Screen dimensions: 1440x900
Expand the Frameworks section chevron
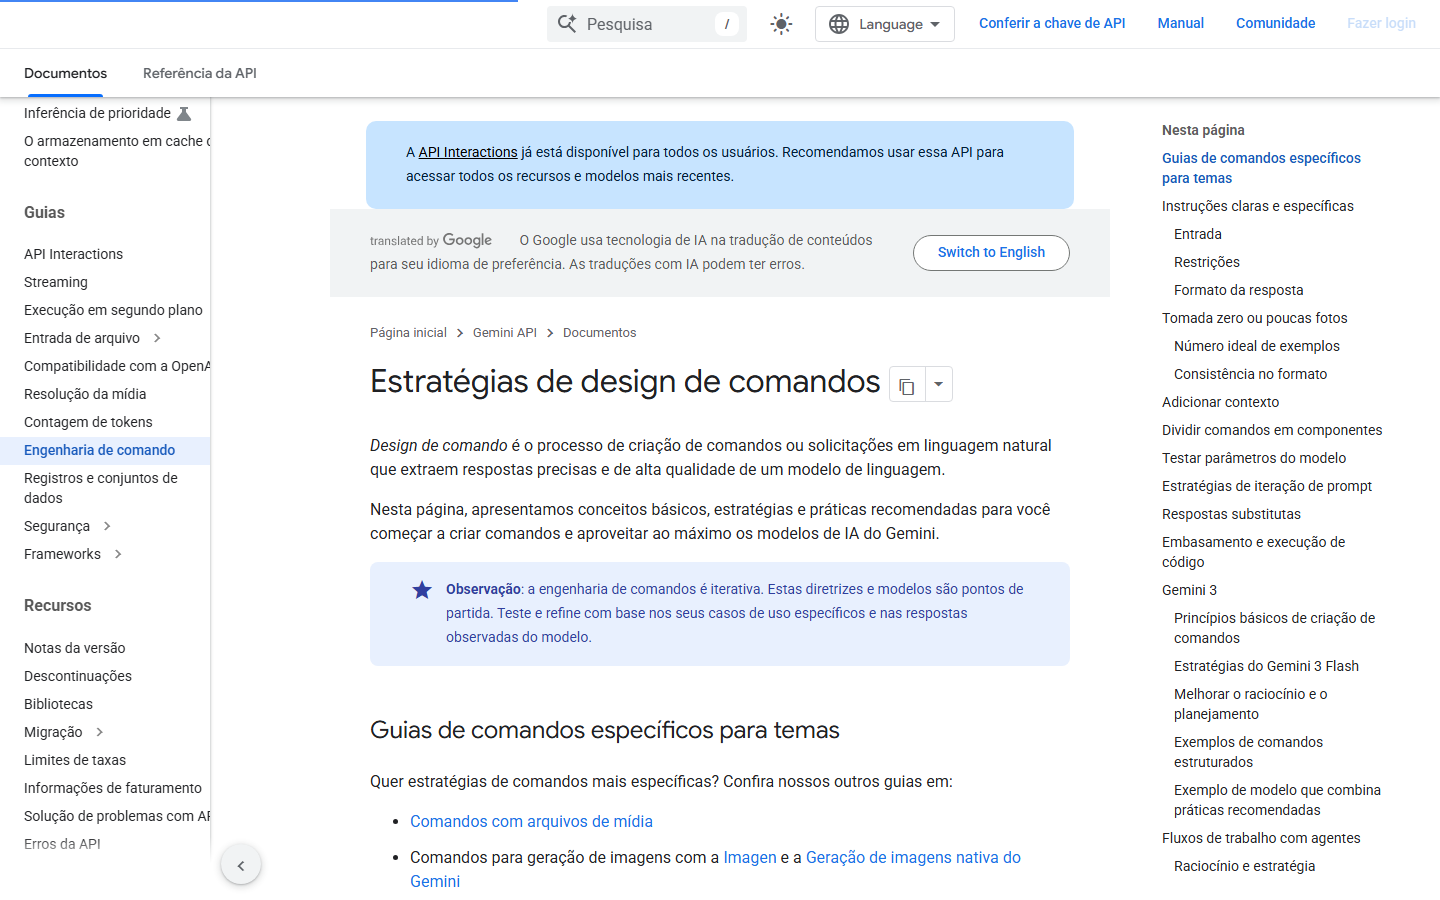point(118,554)
